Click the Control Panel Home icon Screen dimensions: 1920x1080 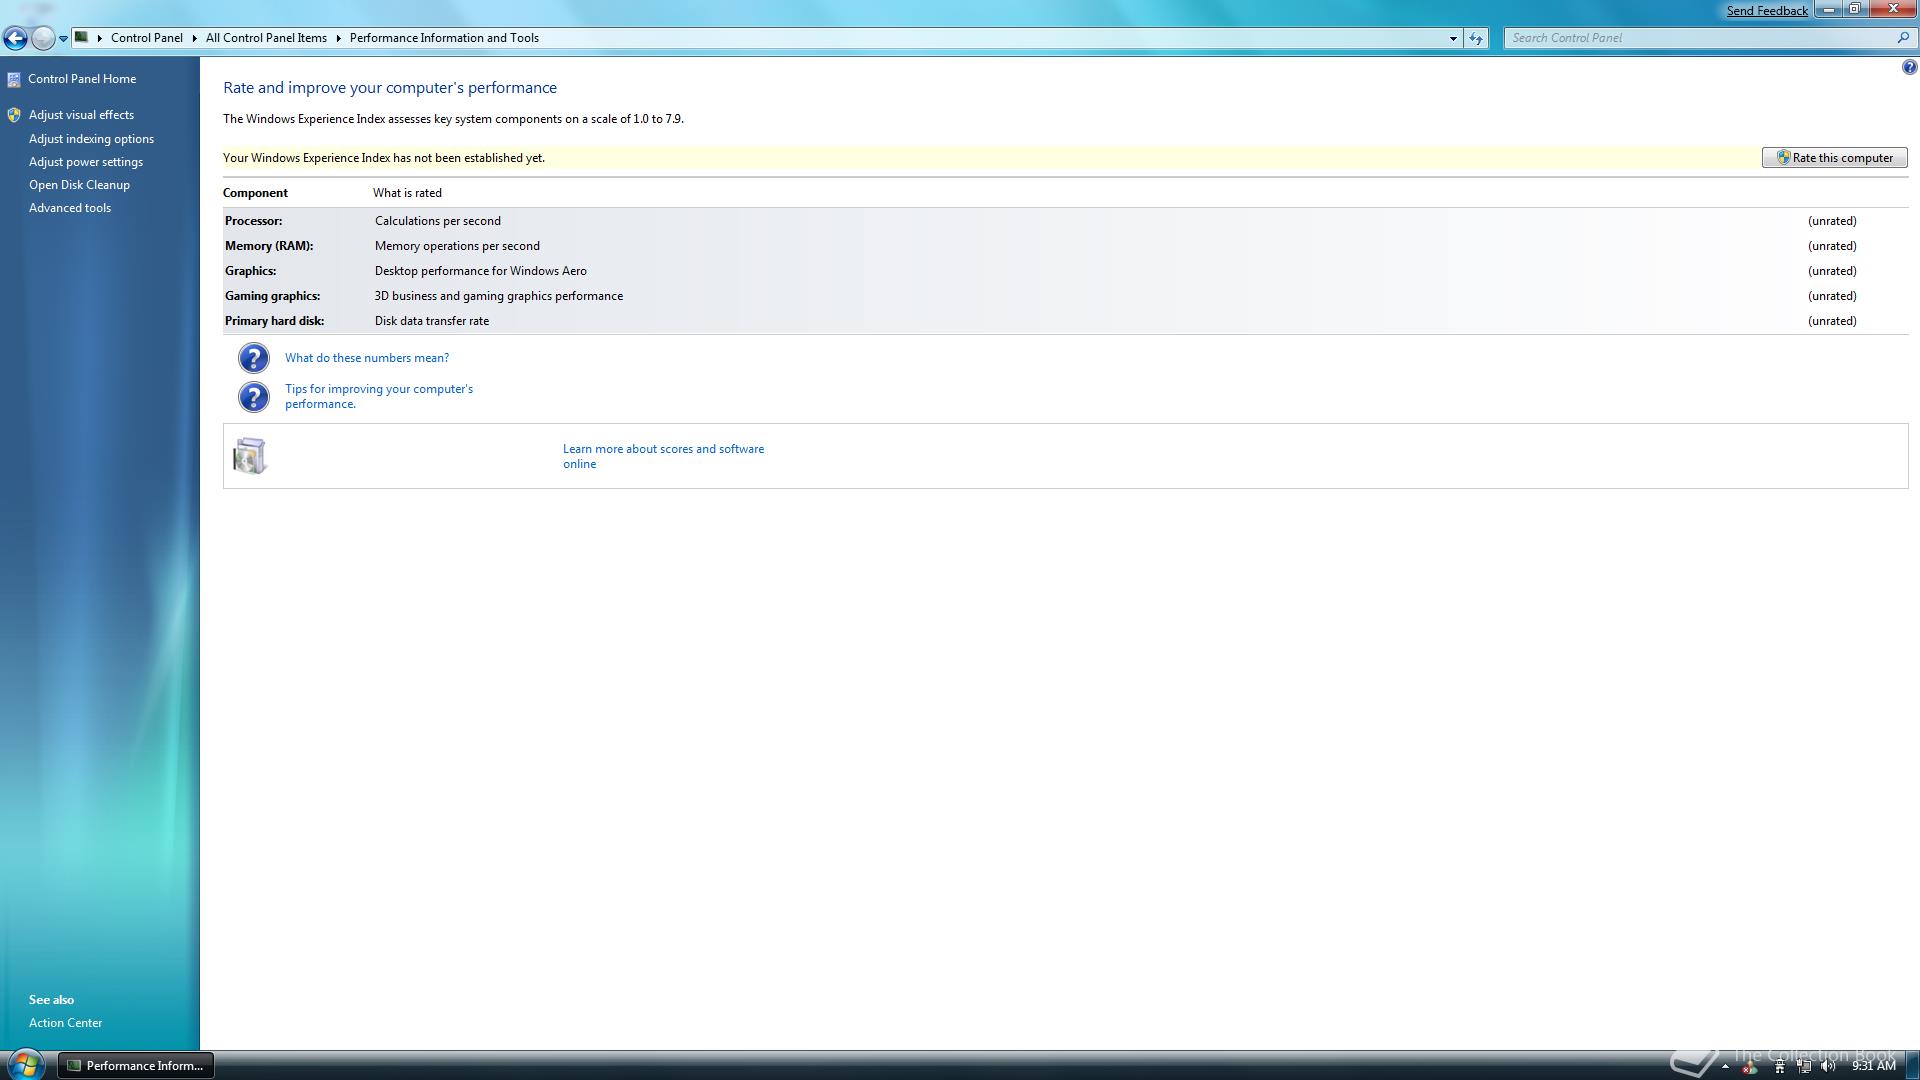(x=14, y=79)
